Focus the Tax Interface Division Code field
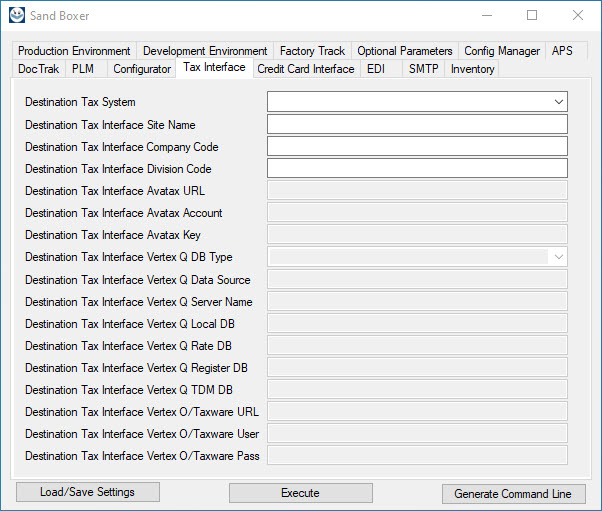Image resolution: width=602 pixels, height=511 pixels. point(417,168)
